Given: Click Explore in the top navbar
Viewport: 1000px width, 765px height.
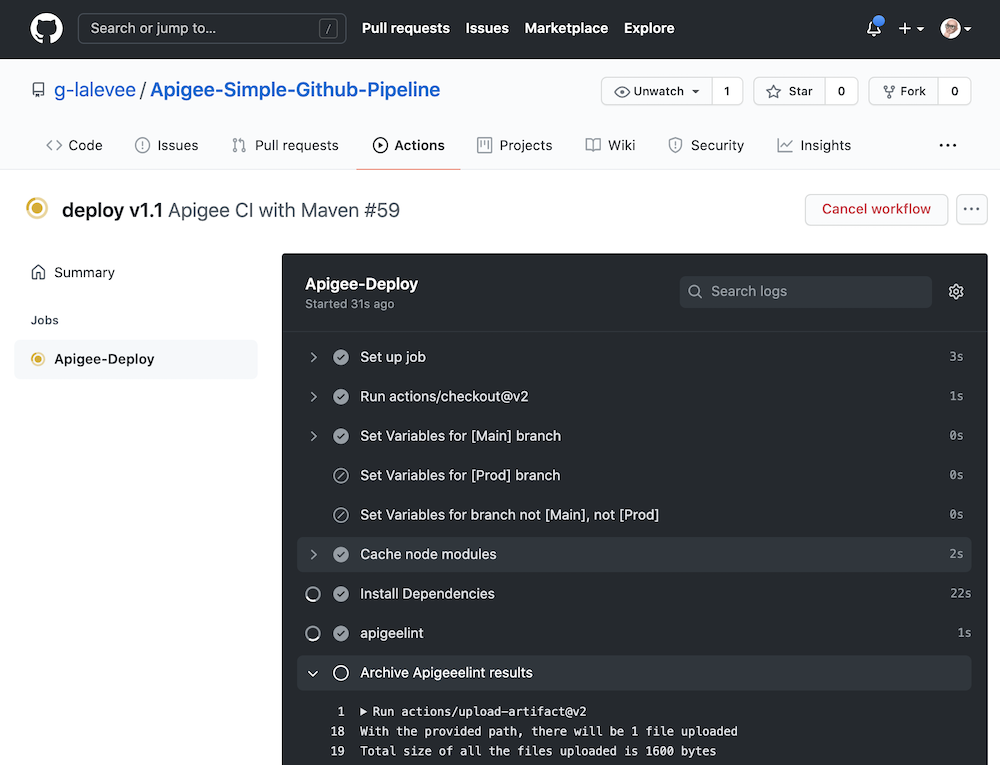Looking at the screenshot, I should pos(649,28).
